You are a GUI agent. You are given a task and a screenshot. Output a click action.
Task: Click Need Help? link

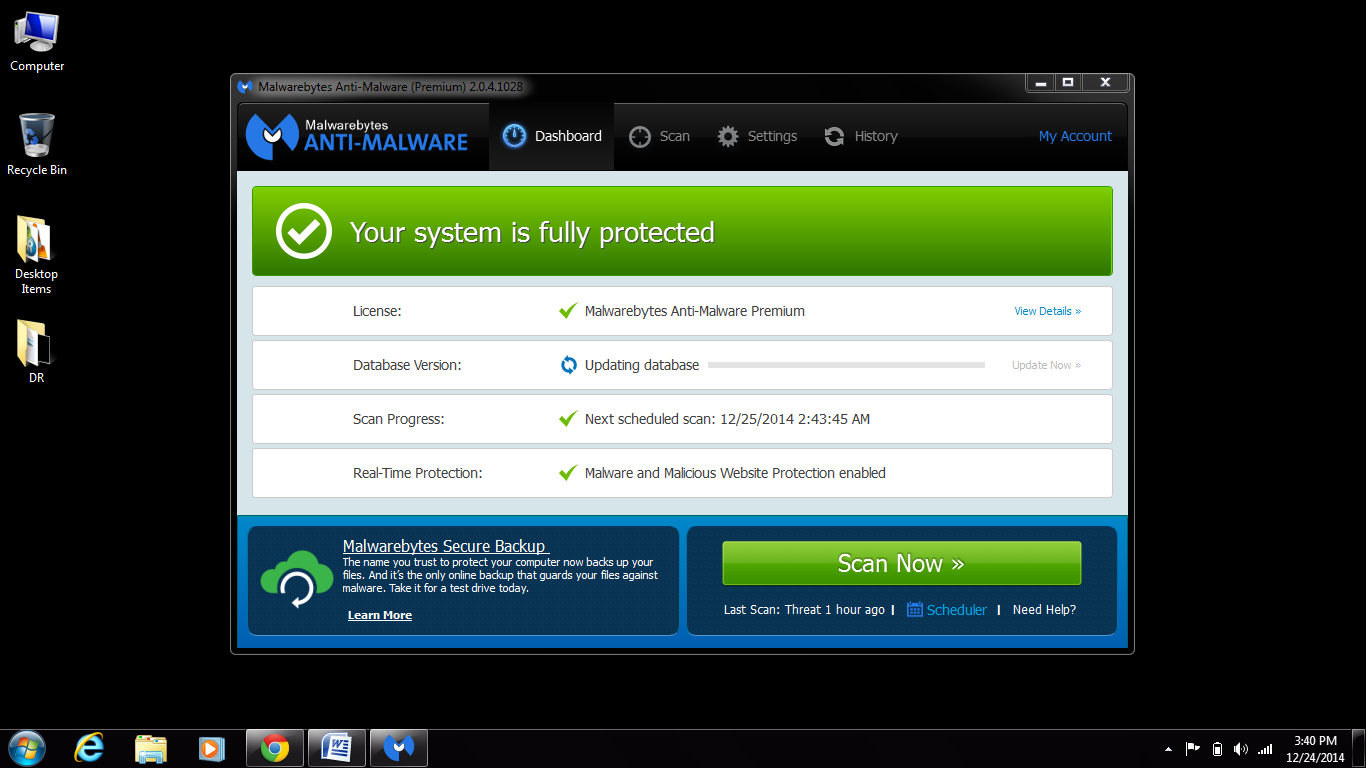(x=1044, y=610)
